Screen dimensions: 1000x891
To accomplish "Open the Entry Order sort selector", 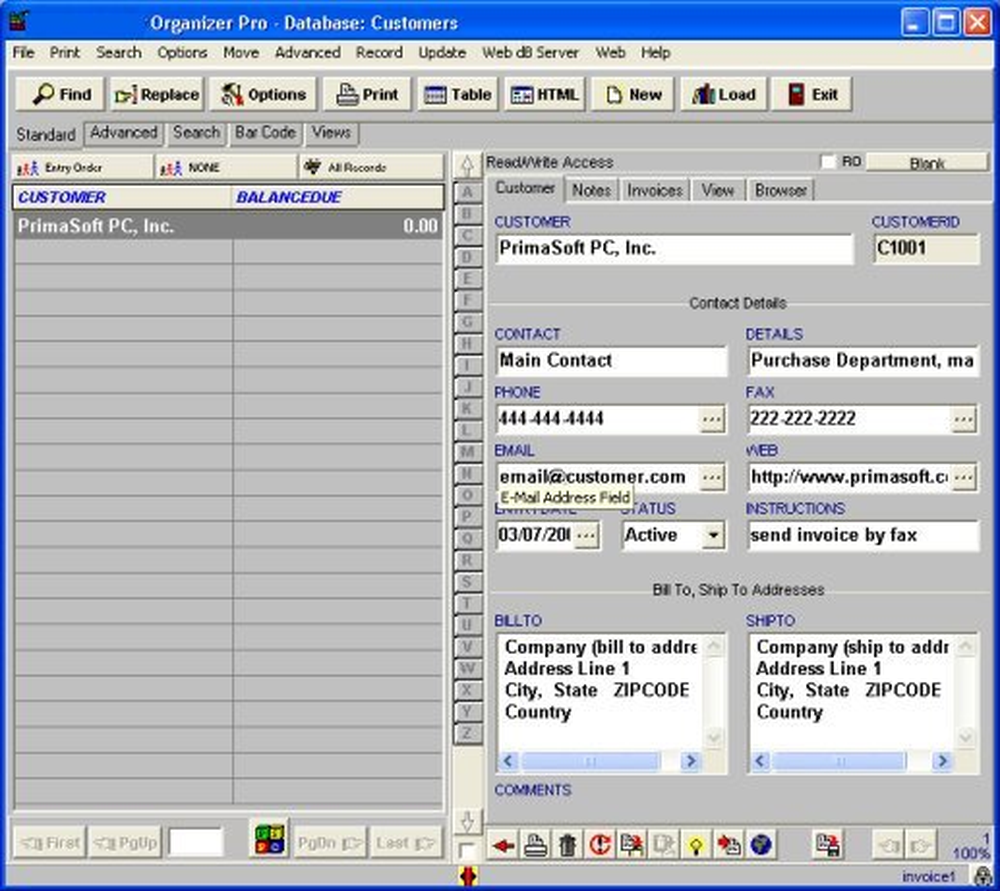I will click(83, 168).
